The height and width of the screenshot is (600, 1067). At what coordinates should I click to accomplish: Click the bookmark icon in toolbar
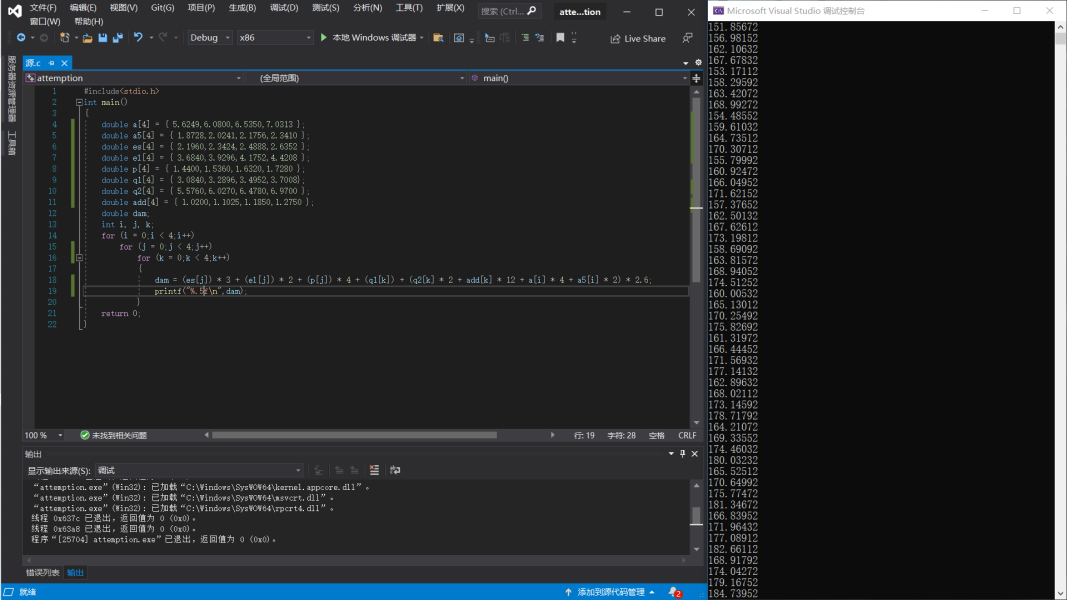(560, 38)
